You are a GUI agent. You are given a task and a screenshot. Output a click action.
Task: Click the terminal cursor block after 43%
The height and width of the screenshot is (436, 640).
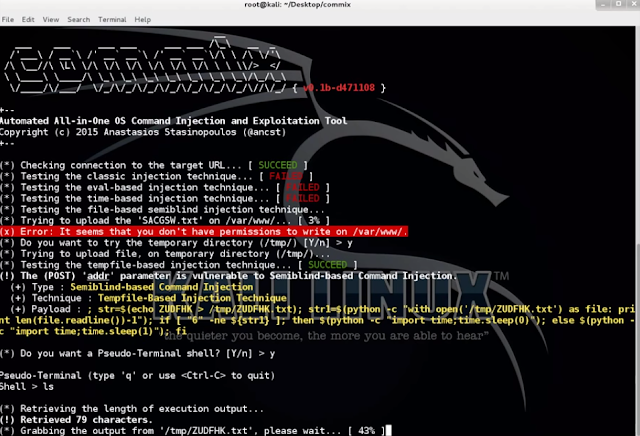coord(389,431)
